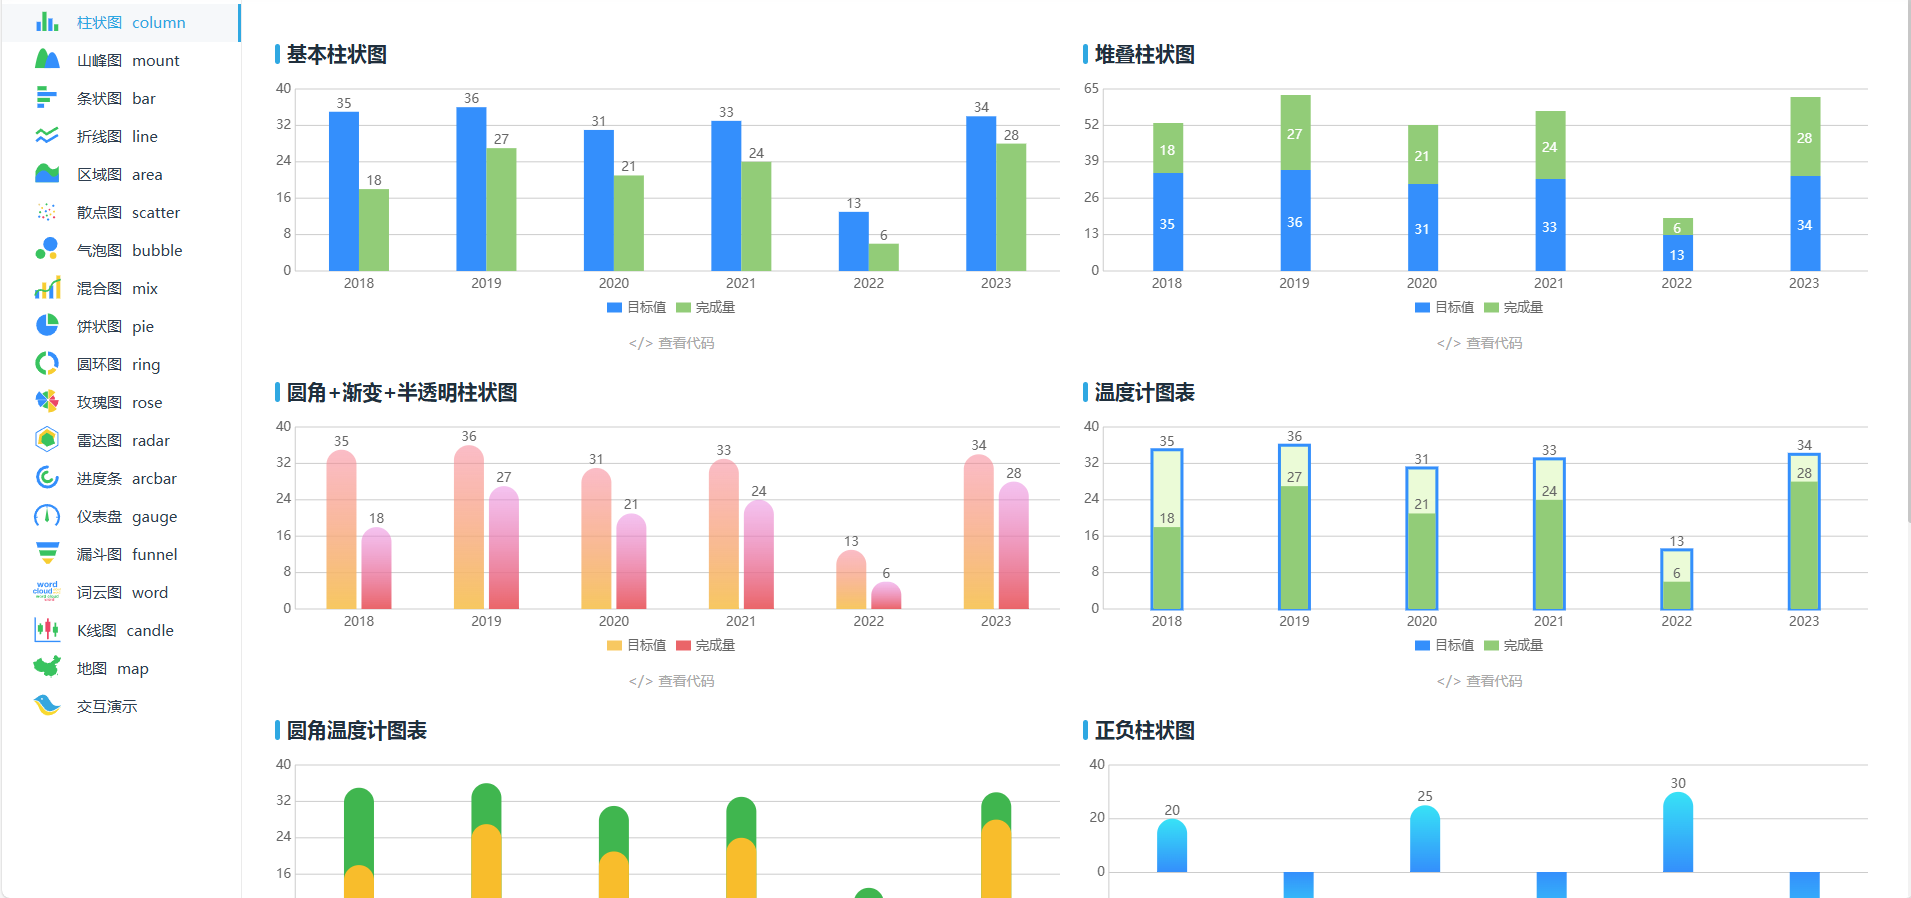Open the radar chart hexagon icon
Image resolution: width=1911 pixels, height=898 pixels.
pyautogui.click(x=47, y=440)
